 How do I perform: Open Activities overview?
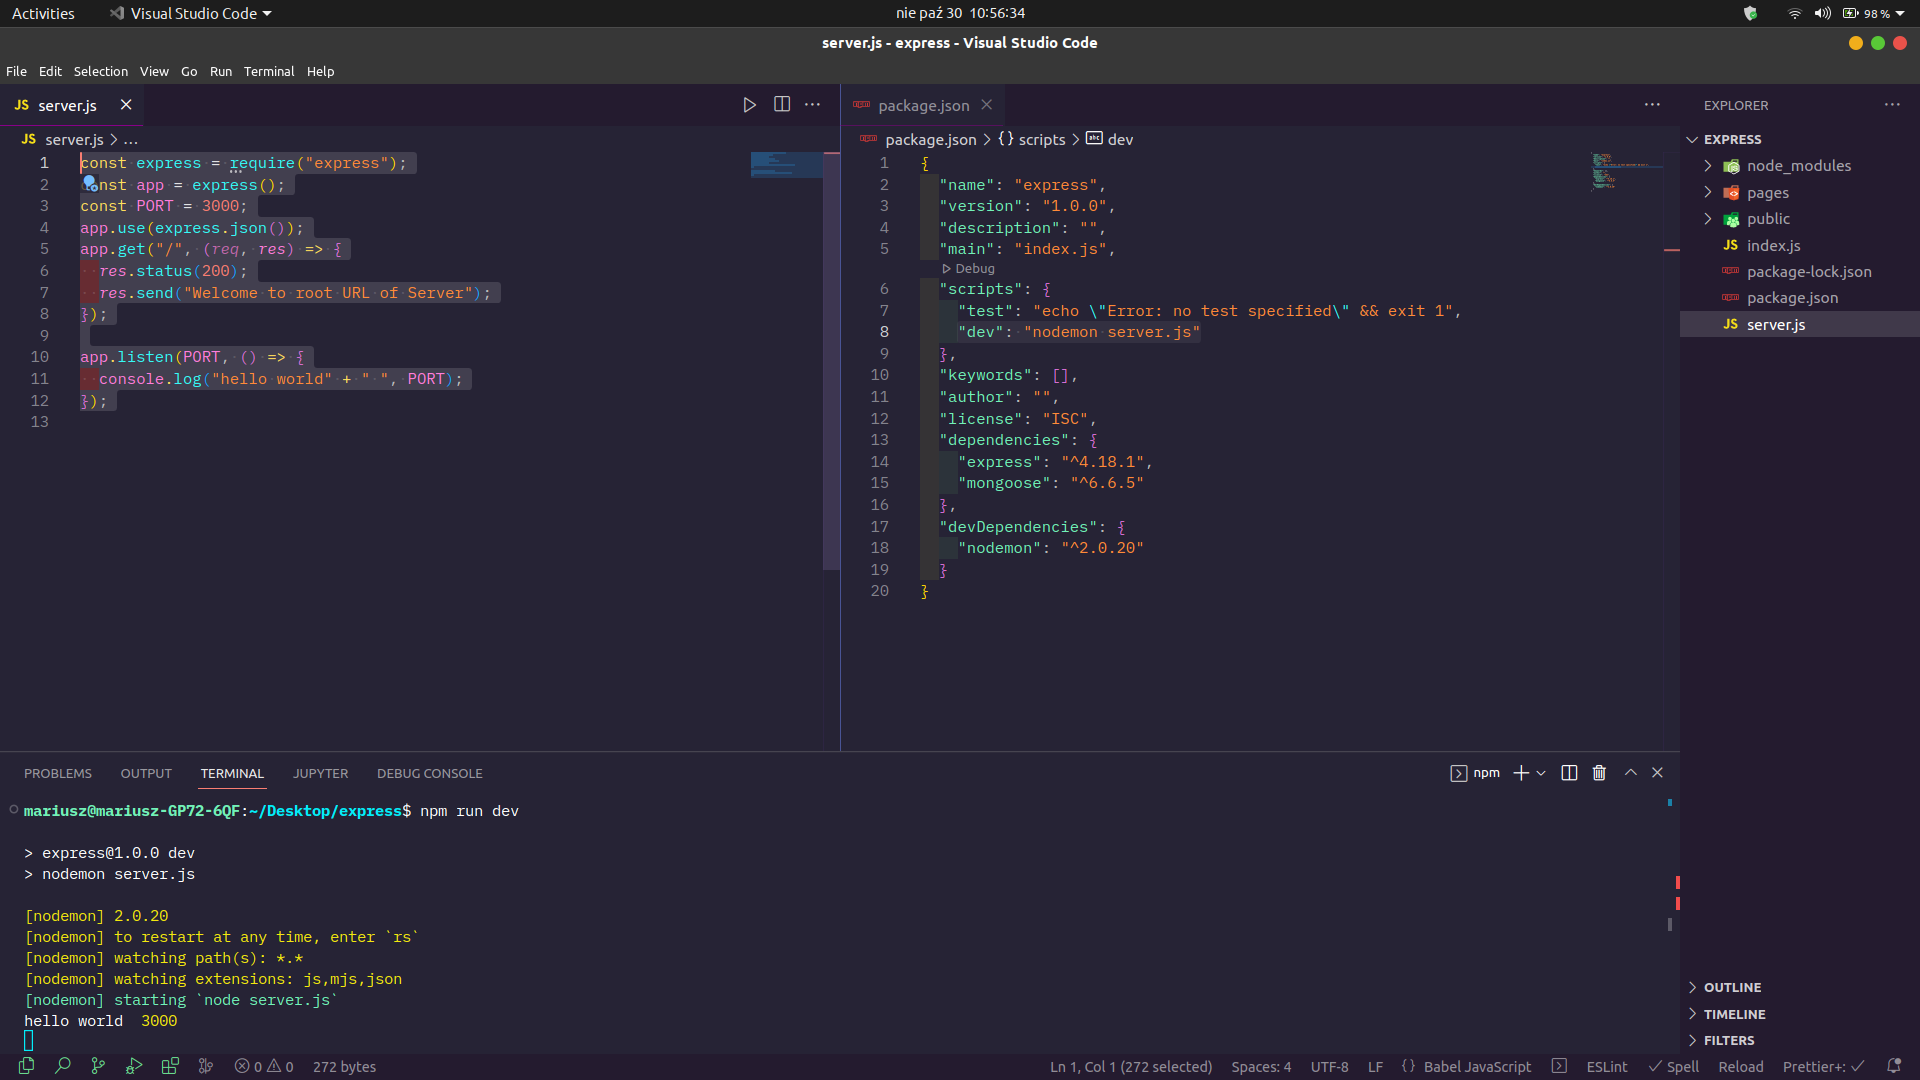click(x=43, y=13)
